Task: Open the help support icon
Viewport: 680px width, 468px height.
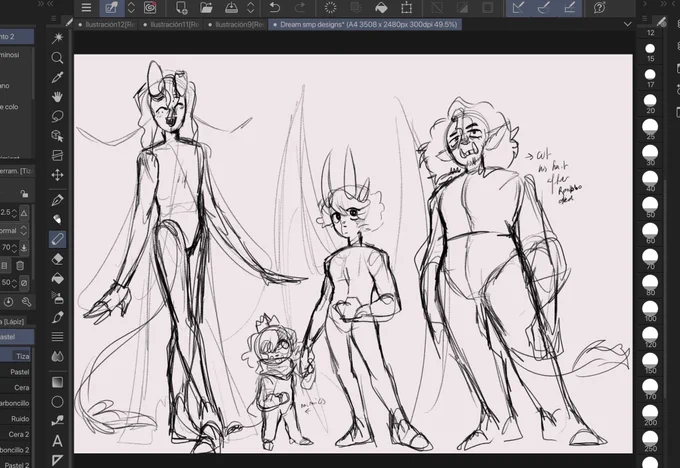Action: pos(600,7)
